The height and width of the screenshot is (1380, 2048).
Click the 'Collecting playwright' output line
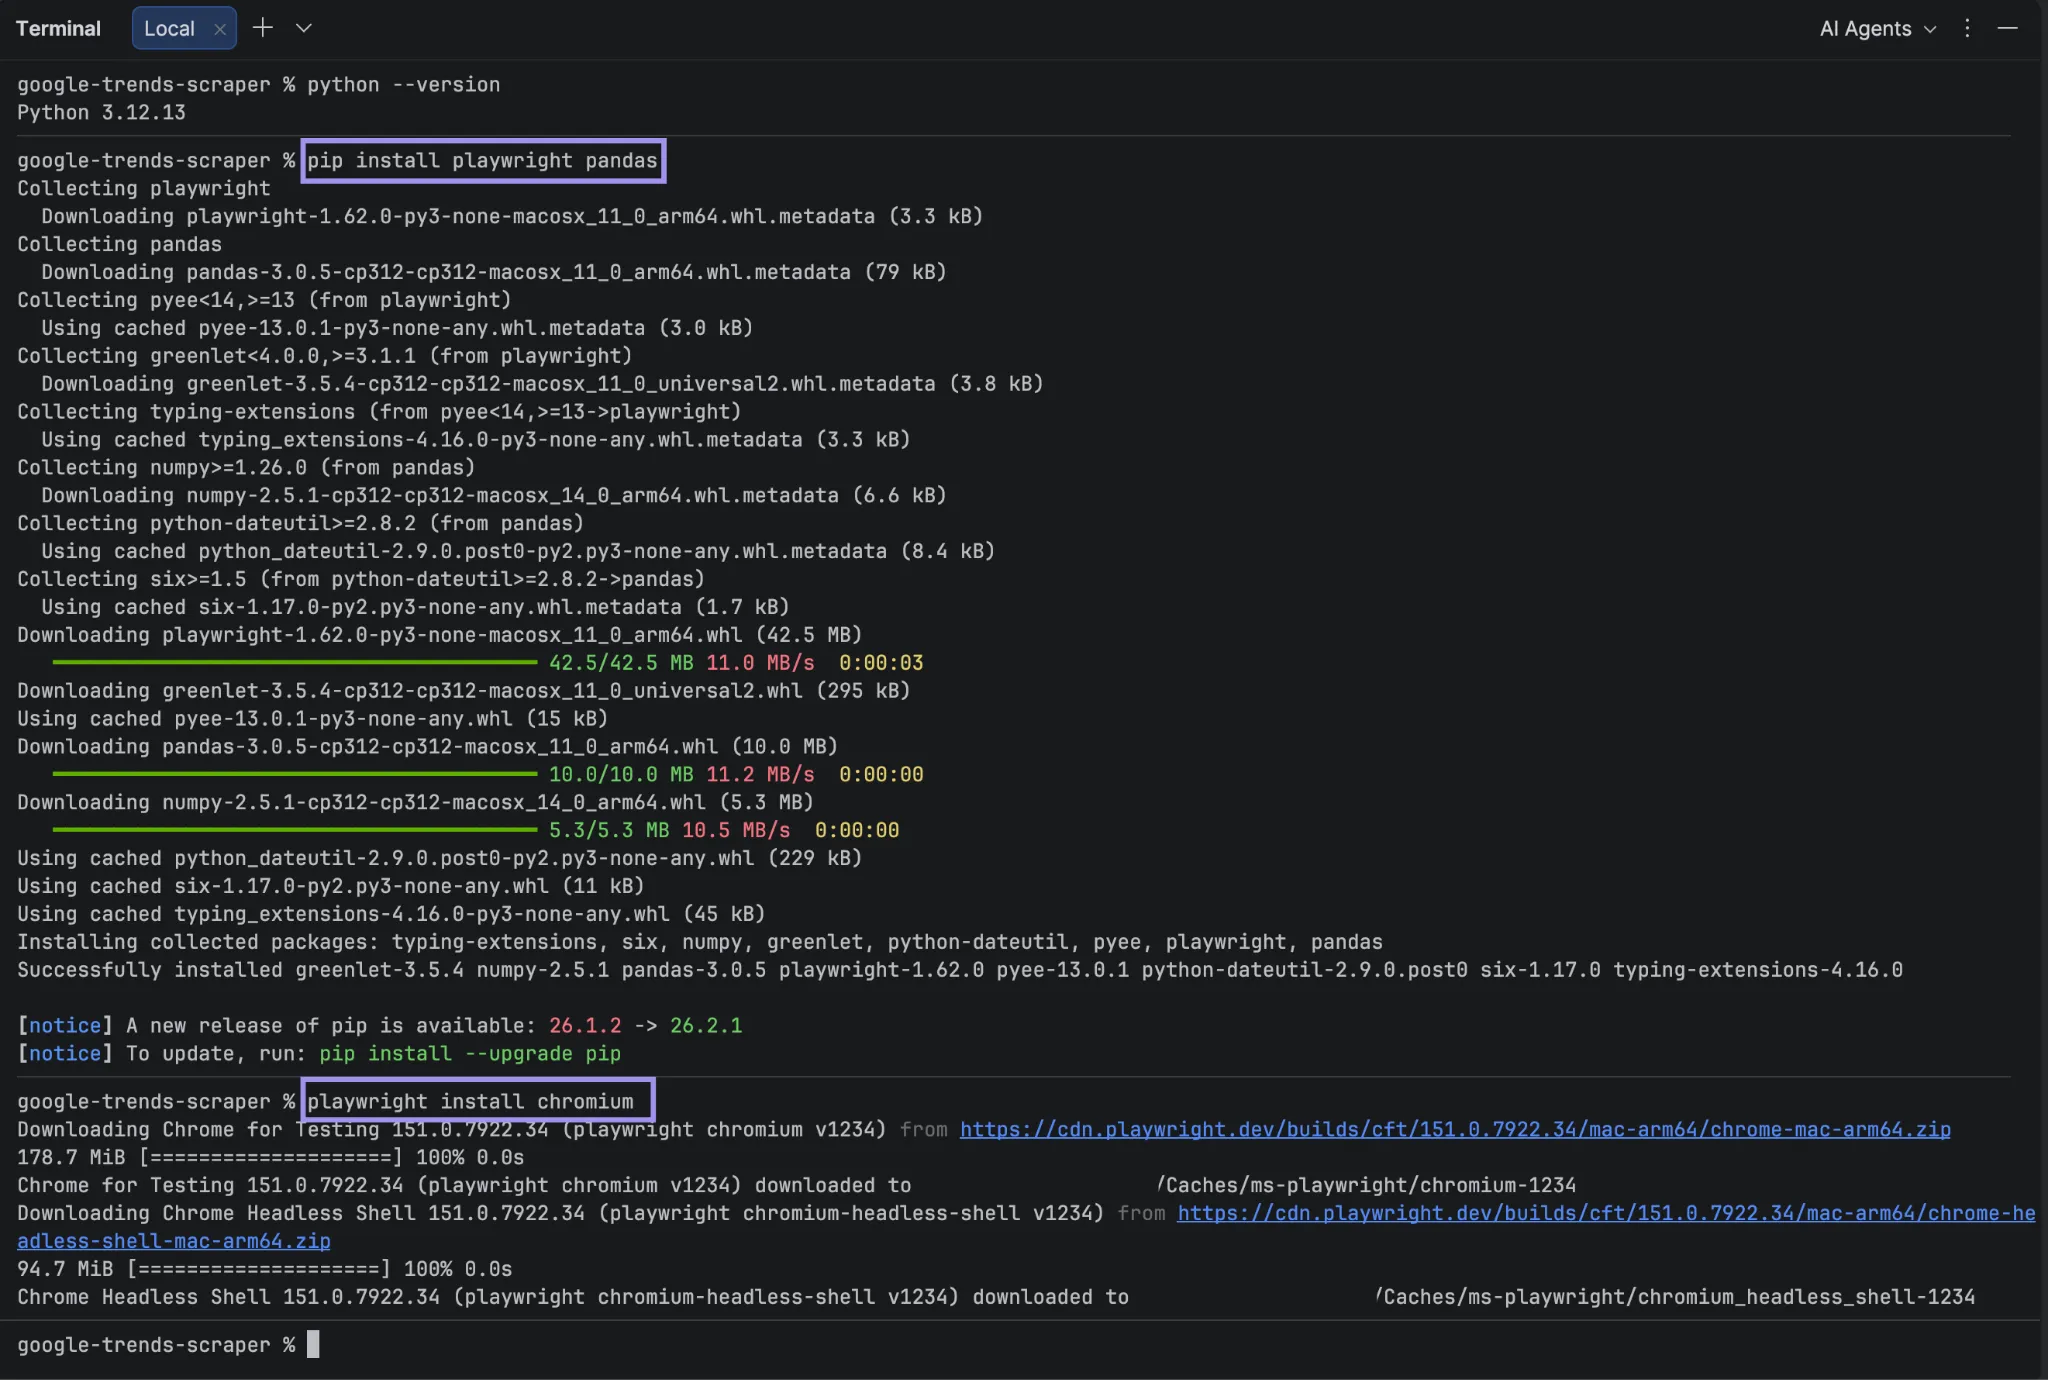143,188
